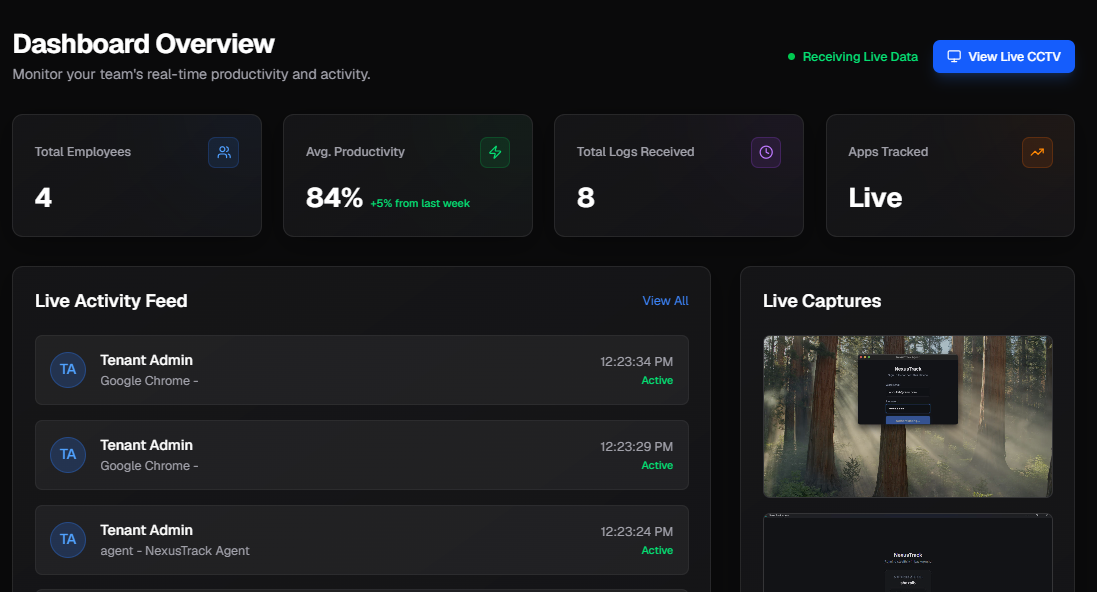The height and width of the screenshot is (592, 1097).
Task: Click the Total Employees stat card
Action: pyautogui.click(x=137, y=176)
